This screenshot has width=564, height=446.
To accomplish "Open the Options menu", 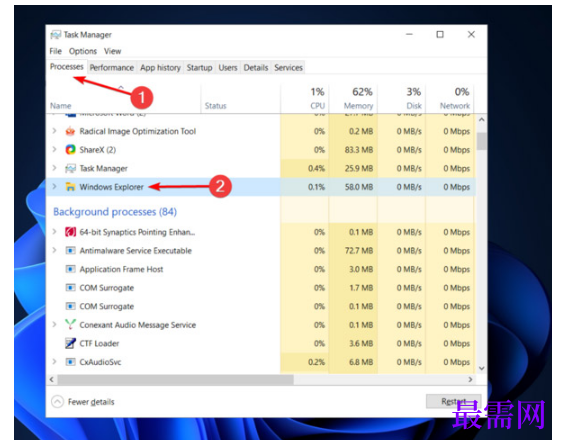I will coord(83,51).
